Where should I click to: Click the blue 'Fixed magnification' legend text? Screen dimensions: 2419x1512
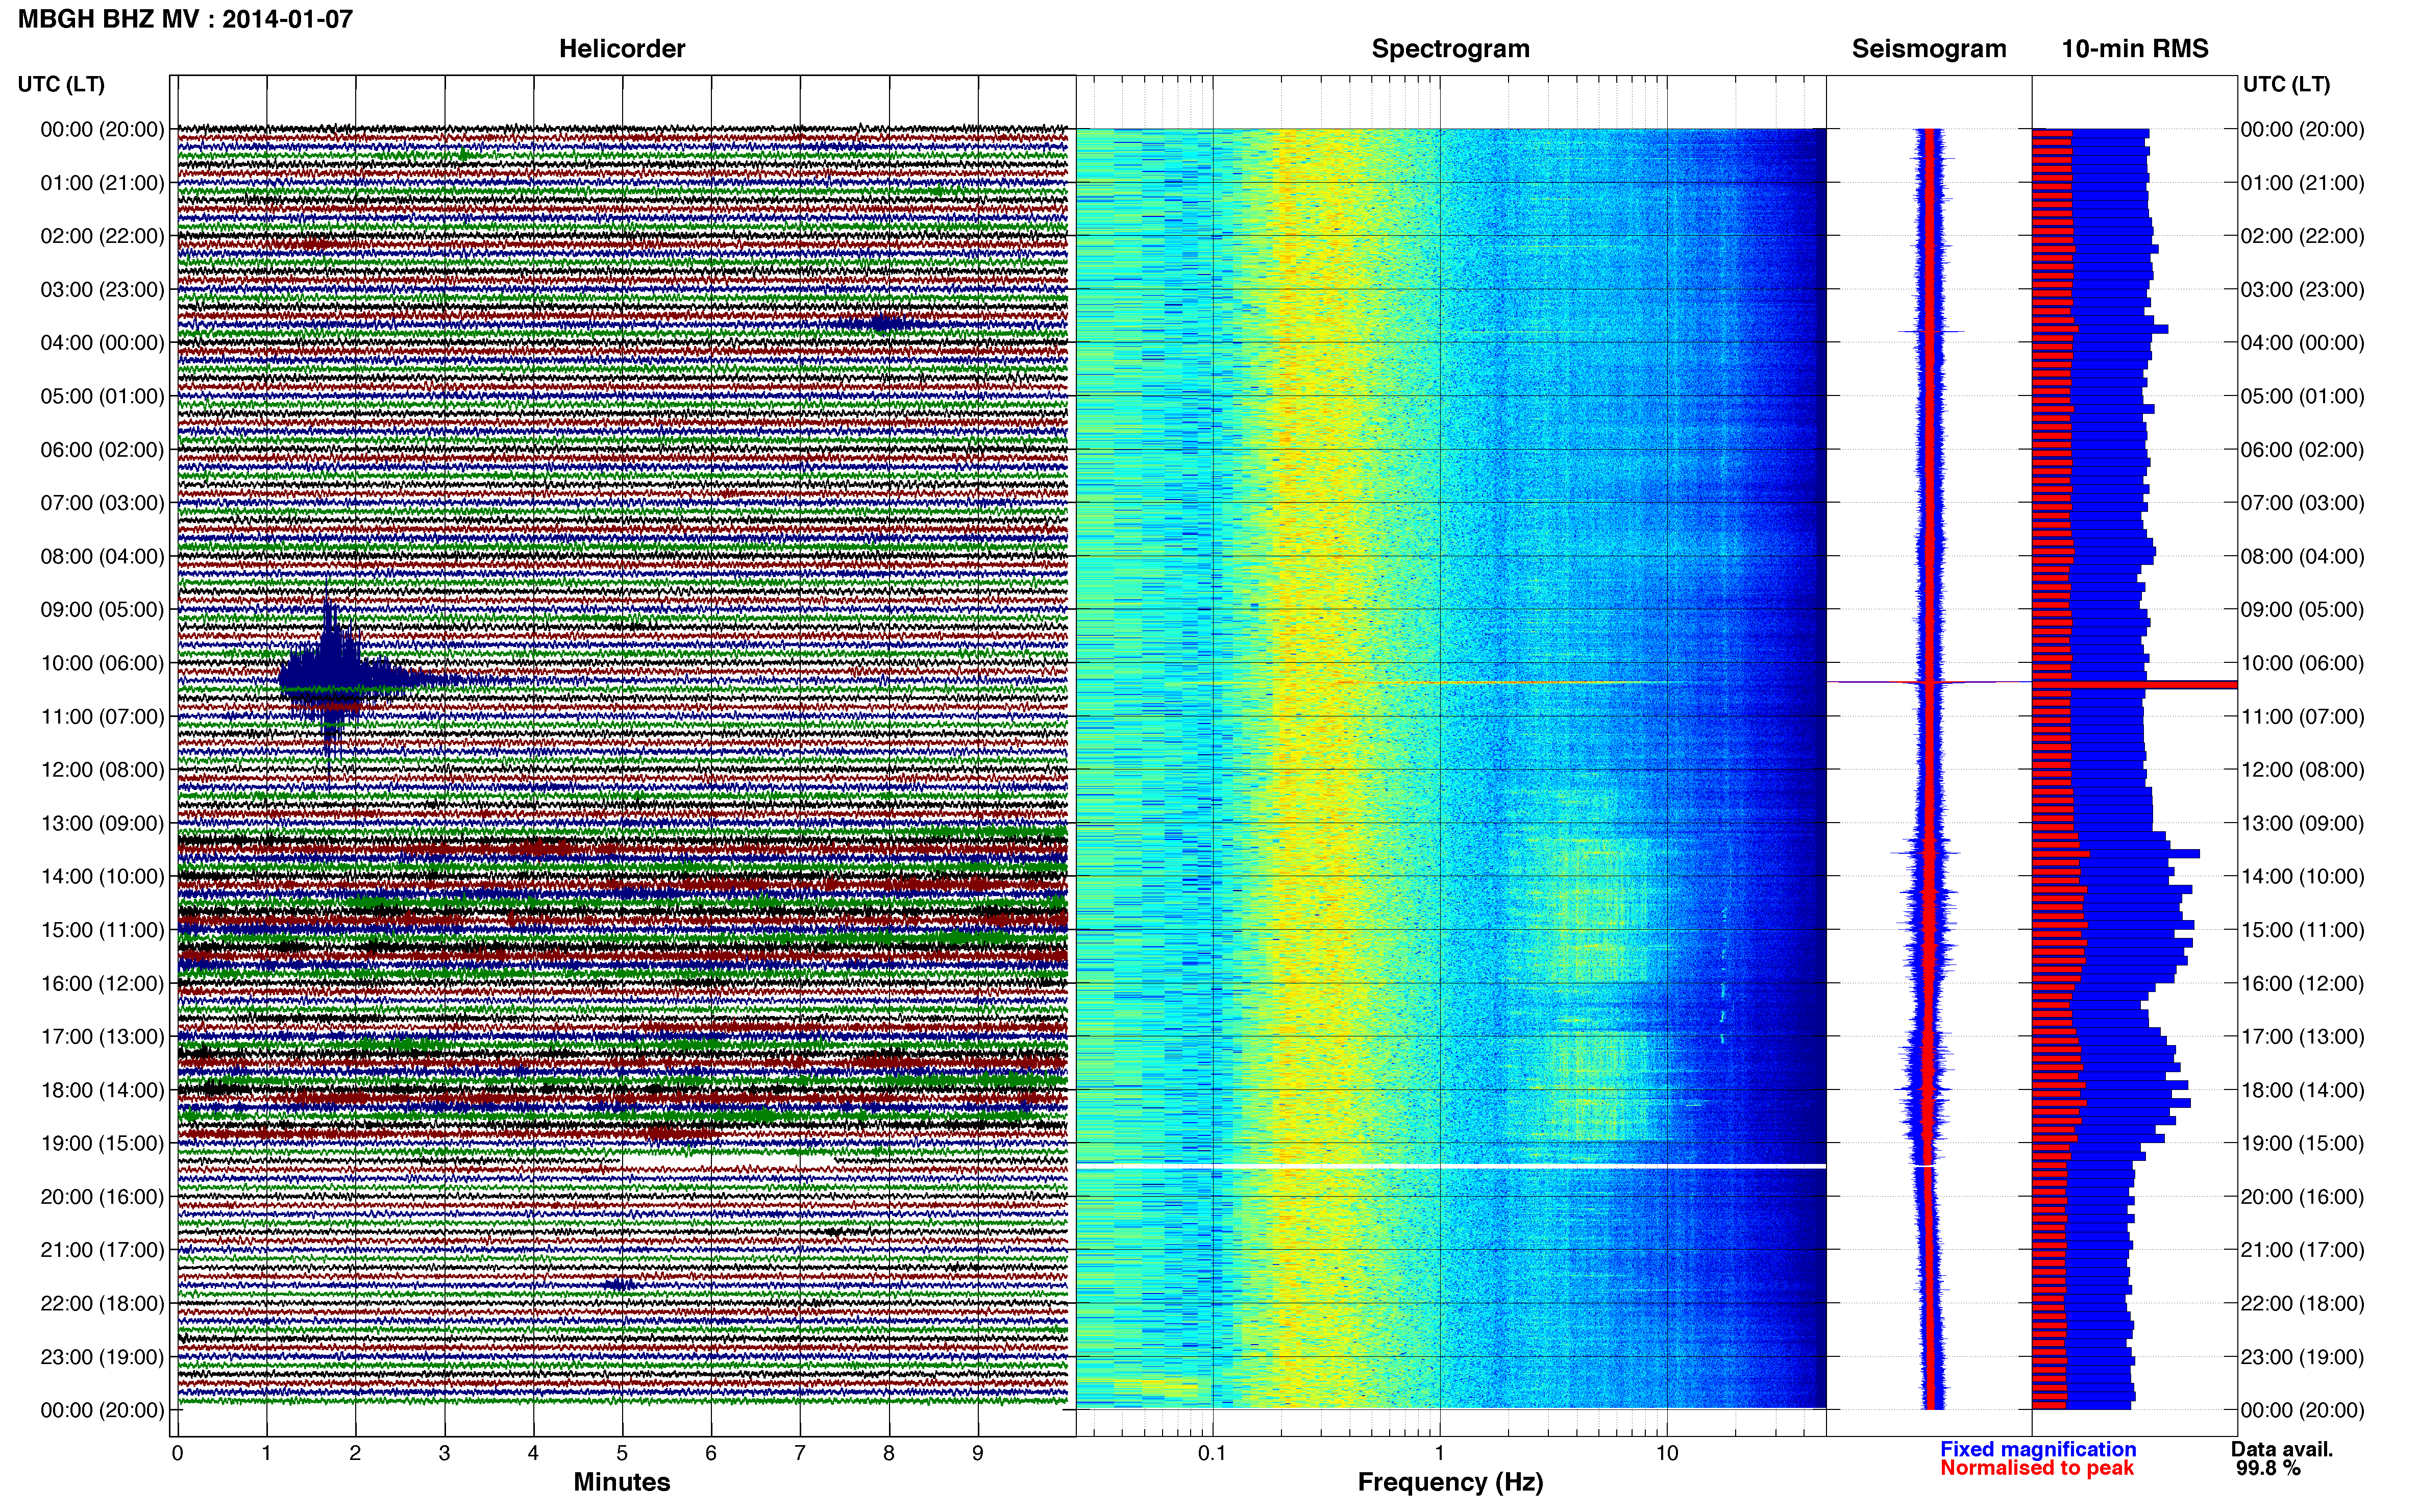(2038, 1449)
